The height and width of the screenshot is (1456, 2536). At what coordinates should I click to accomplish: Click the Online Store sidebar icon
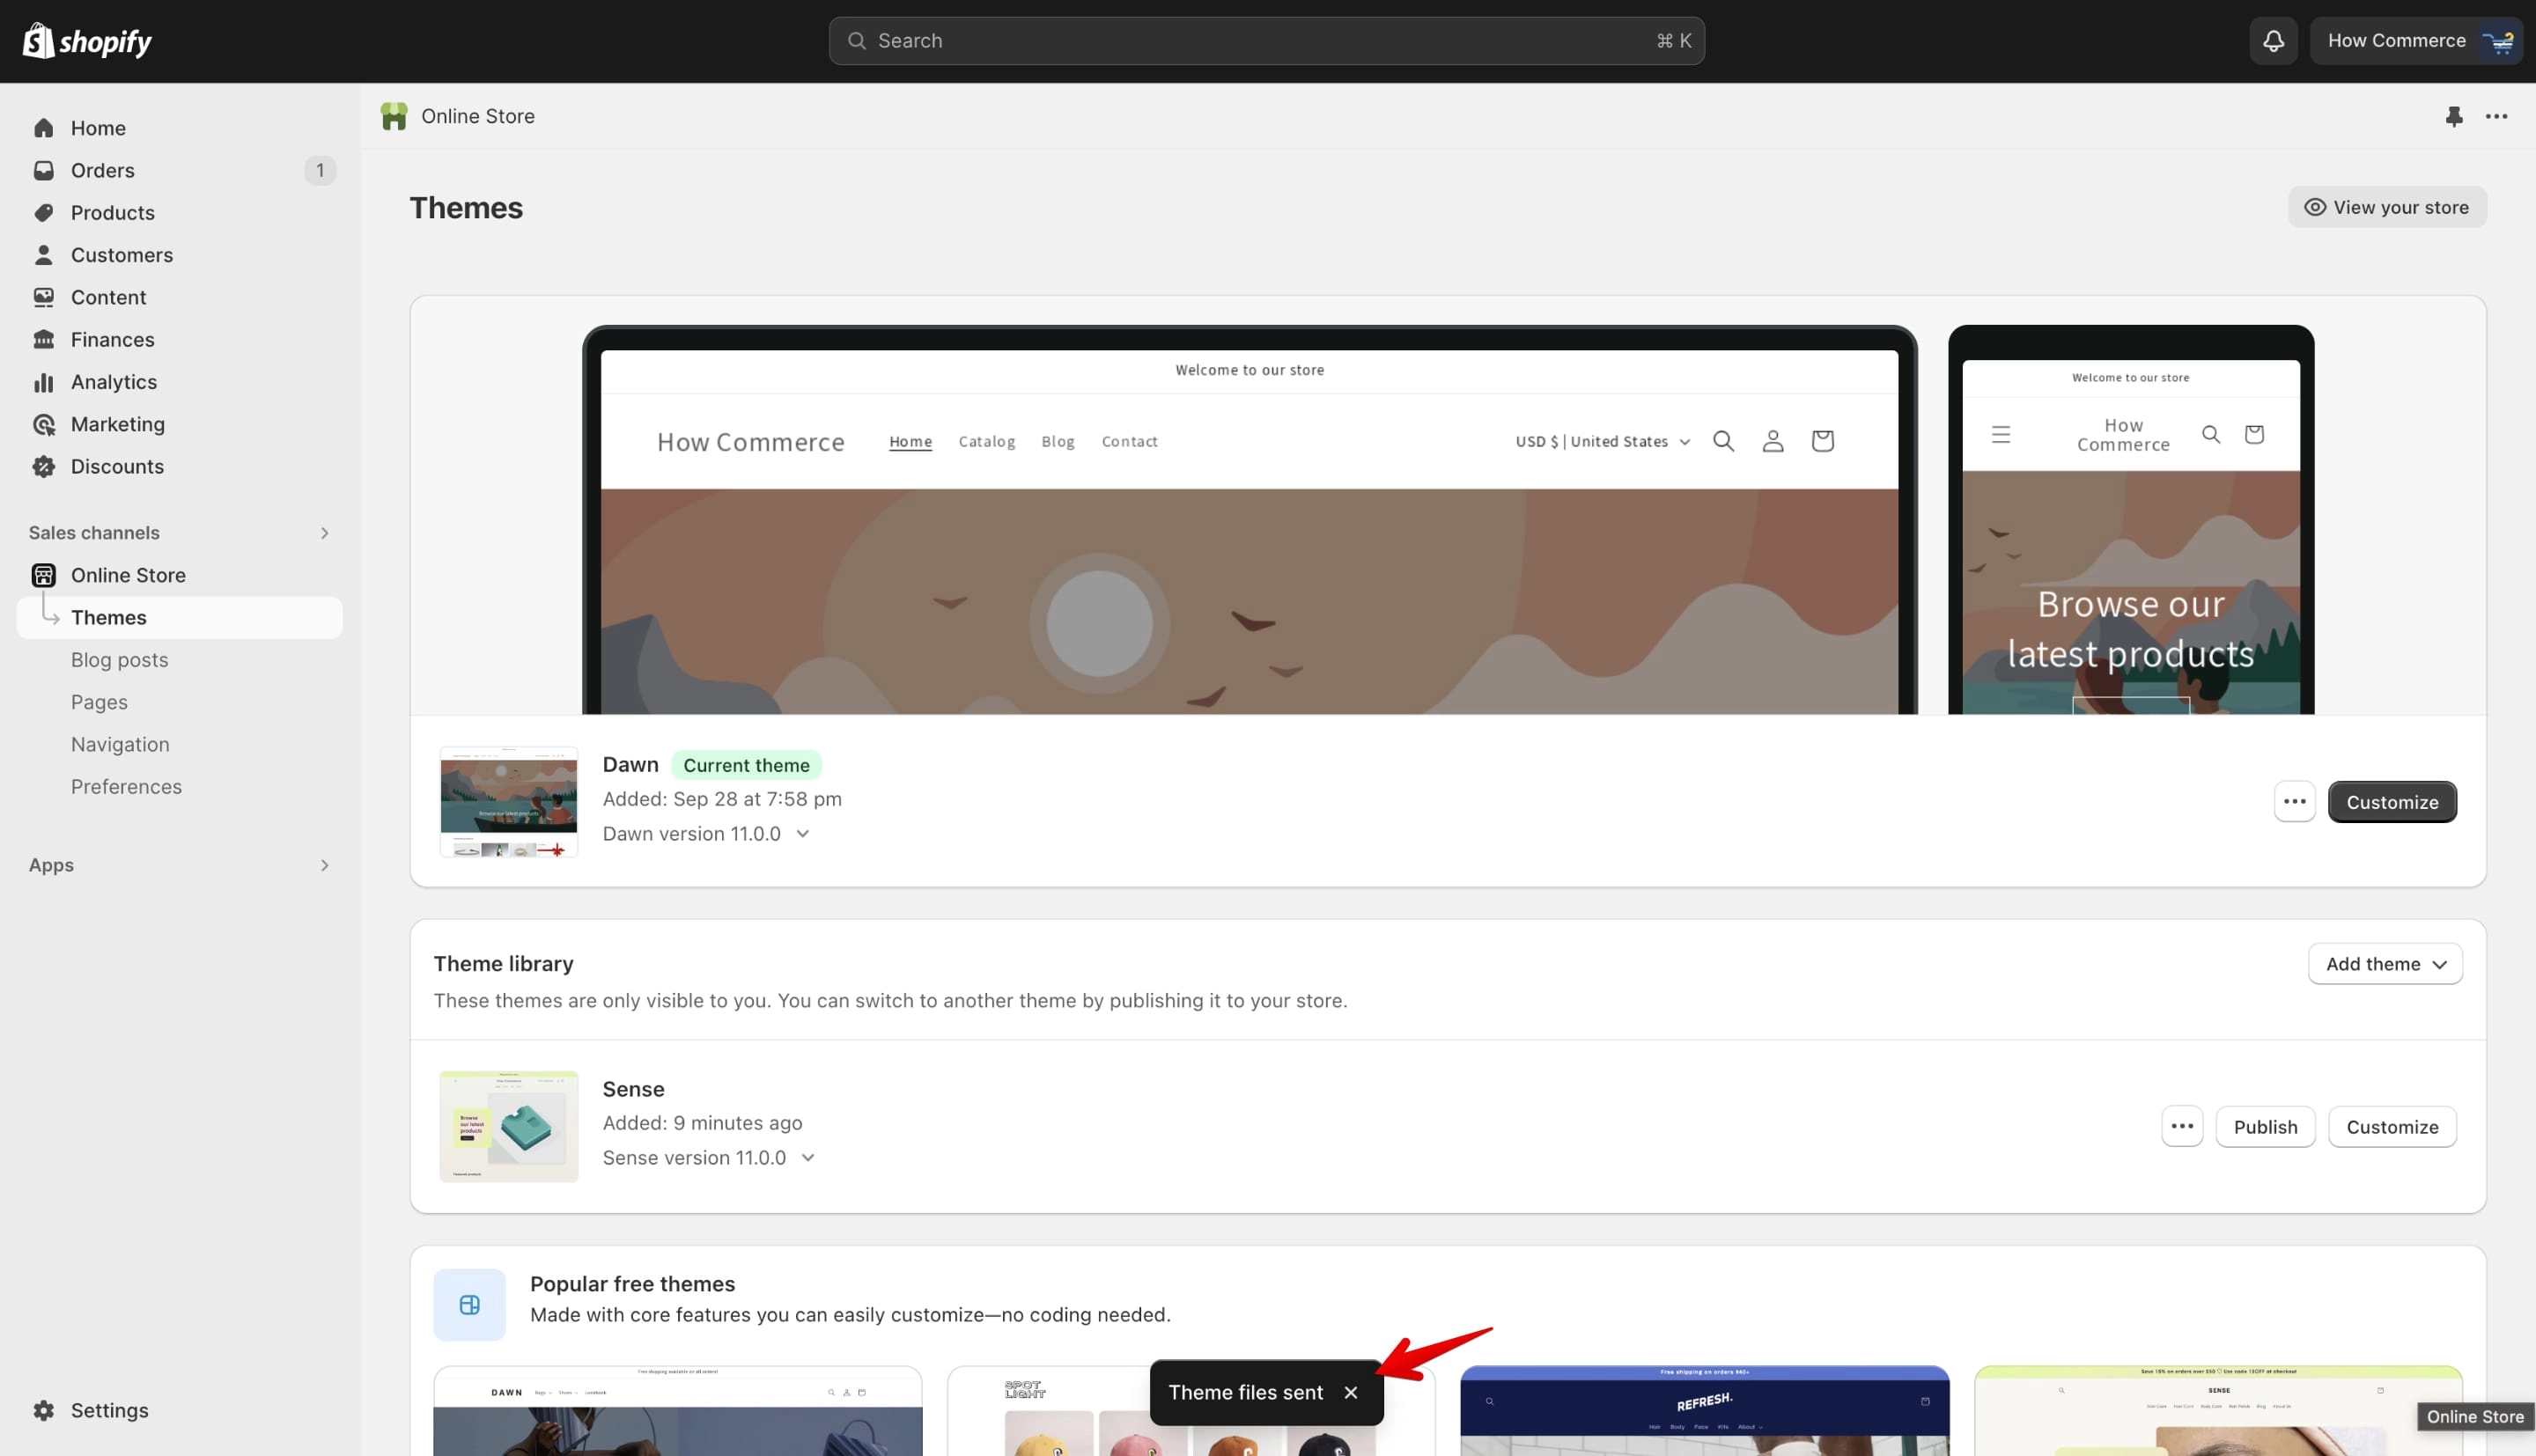click(44, 575)
